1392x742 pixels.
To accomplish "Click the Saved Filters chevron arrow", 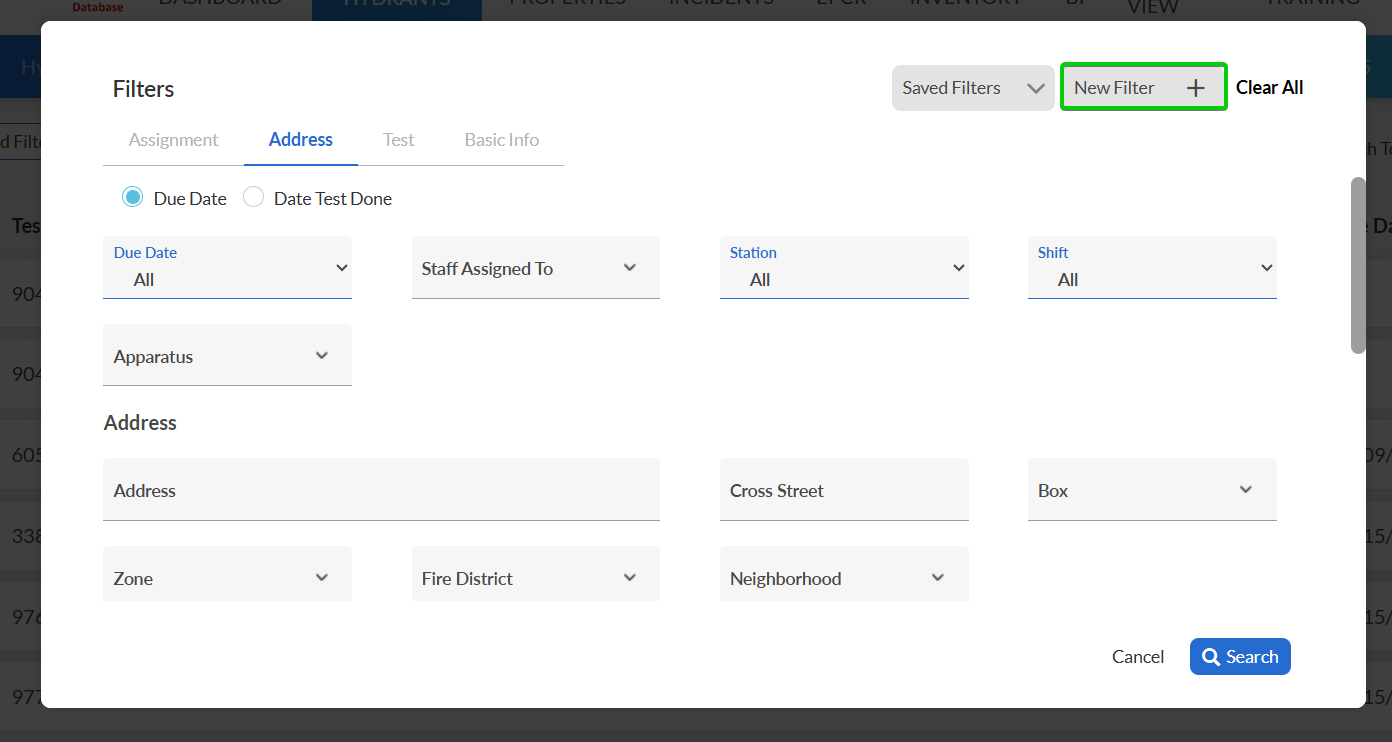I will (x=1035, y=88).
